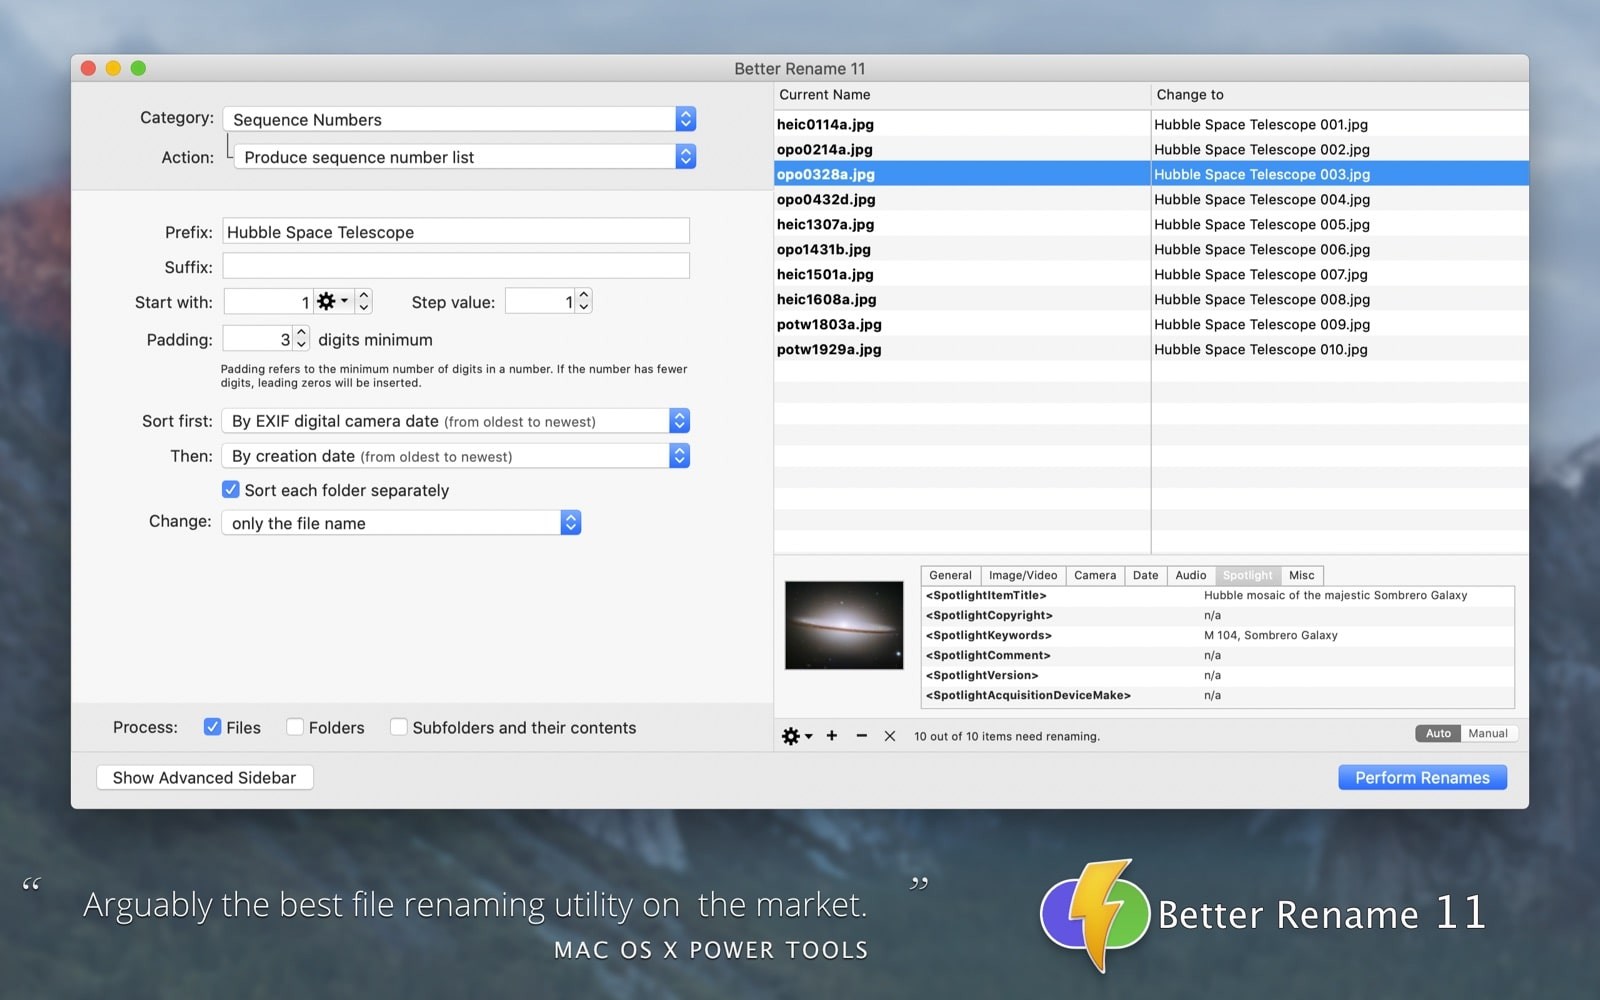Open the Spotlight metadata tab

point(1247,575)
